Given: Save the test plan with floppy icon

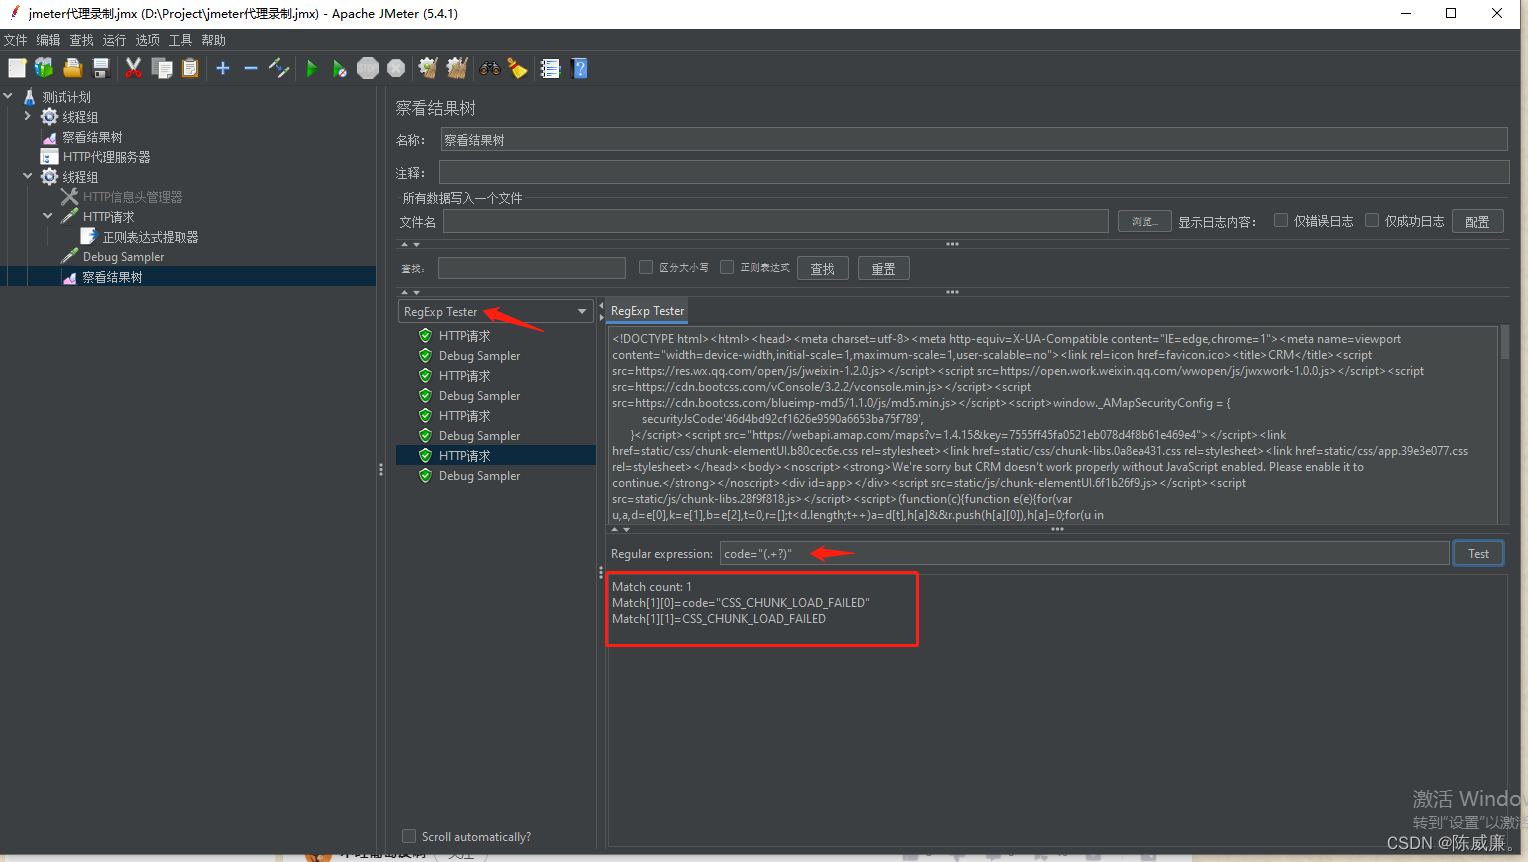Looking at the screenshot, I should (100, 68).
